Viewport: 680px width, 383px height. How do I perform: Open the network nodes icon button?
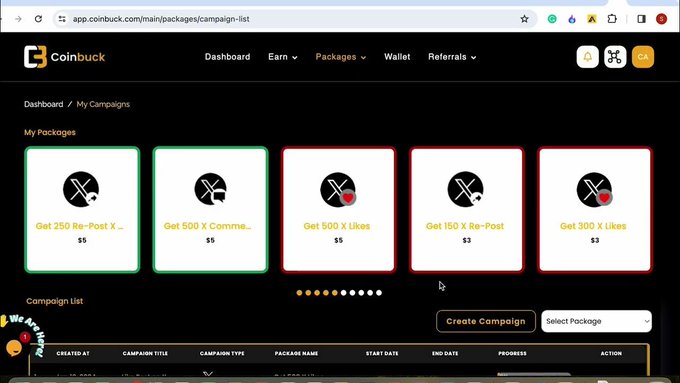(x=615, y=57)
